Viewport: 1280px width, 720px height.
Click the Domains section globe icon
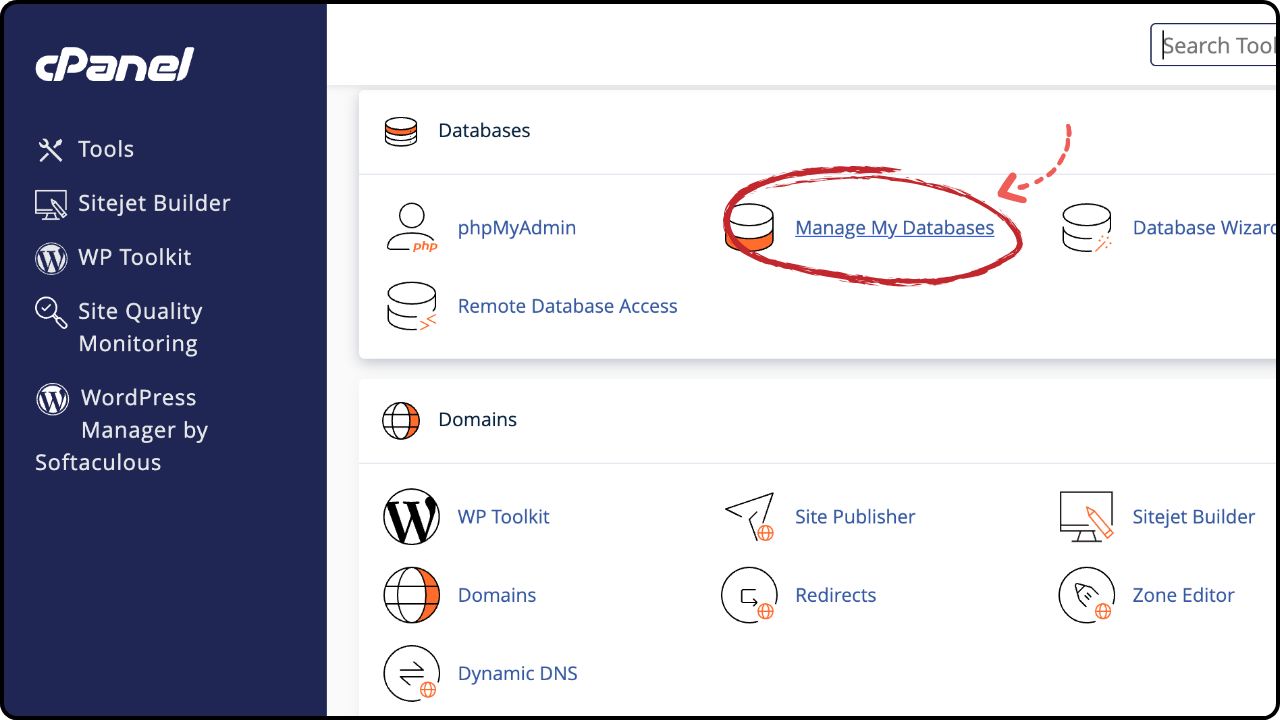click(401, 420)
